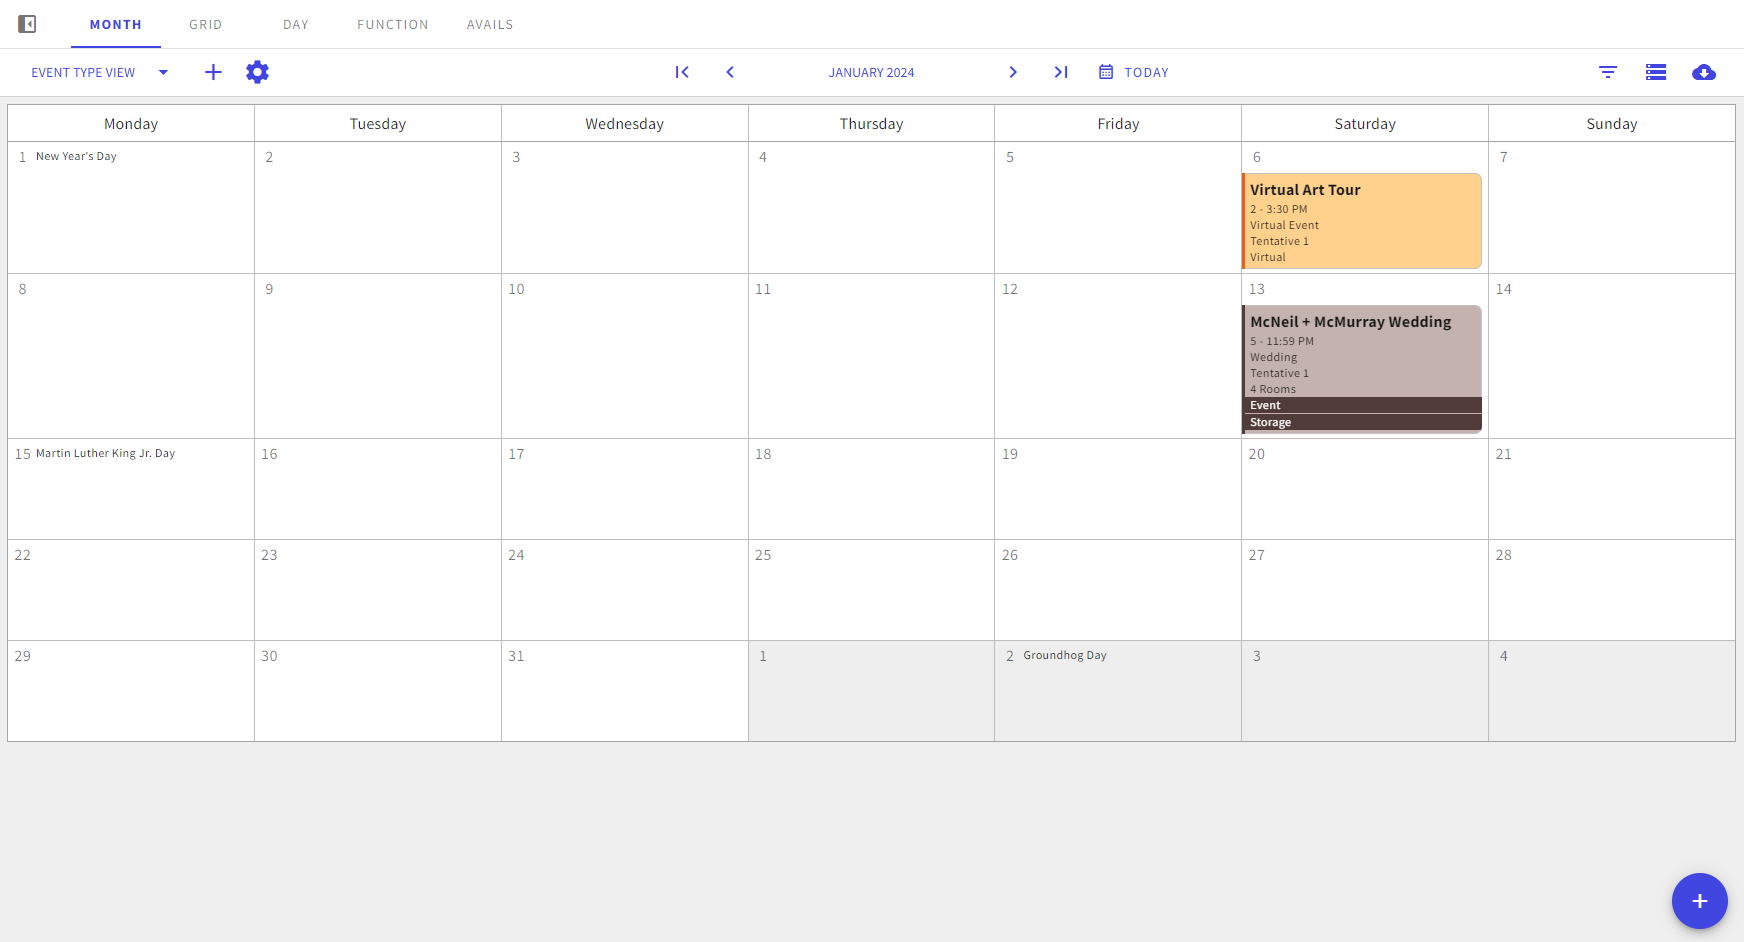This screenshot has width=1744, height=942.
Task: Go to next month arrow
Action: click(1013, 72)
